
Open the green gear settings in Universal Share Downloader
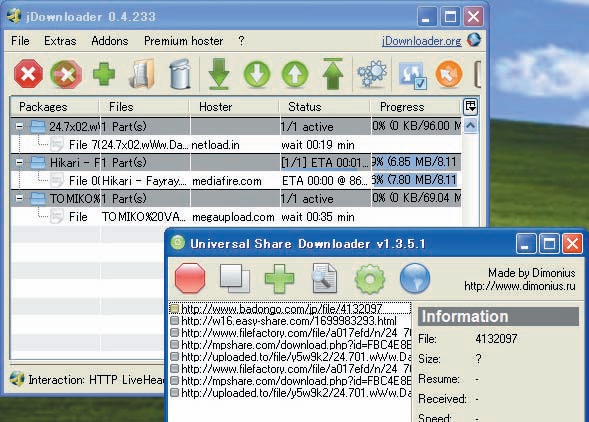370,279
